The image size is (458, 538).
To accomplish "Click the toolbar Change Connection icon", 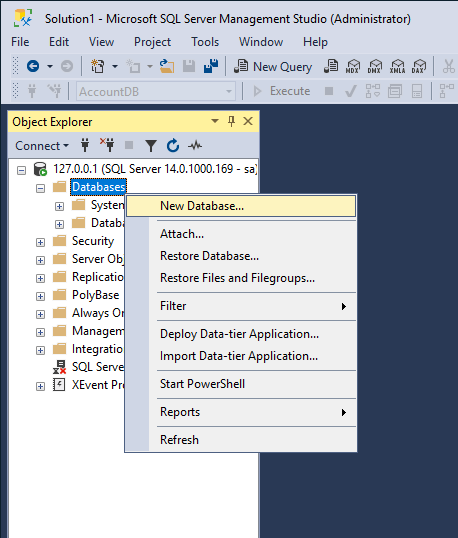I will click(x=54, y=91).
